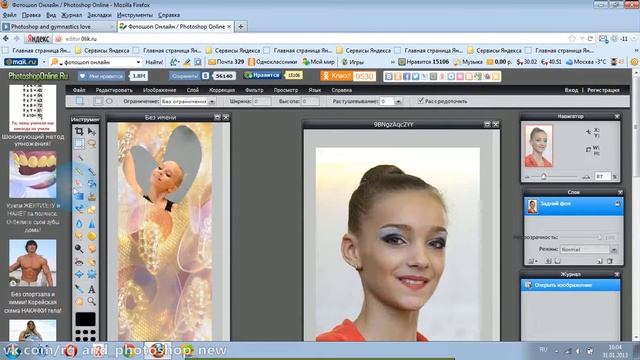Select the Clone Stamp tool
The height and width of the screenshot is (360, 640).
(x=92, y=196)
